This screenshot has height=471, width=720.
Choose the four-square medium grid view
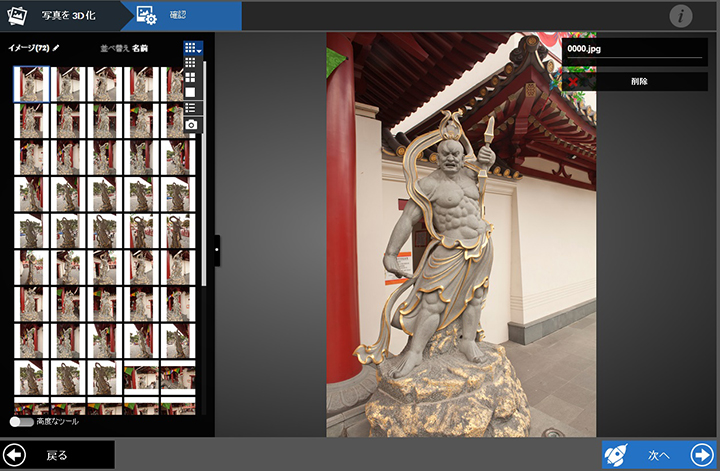[190, 77]
